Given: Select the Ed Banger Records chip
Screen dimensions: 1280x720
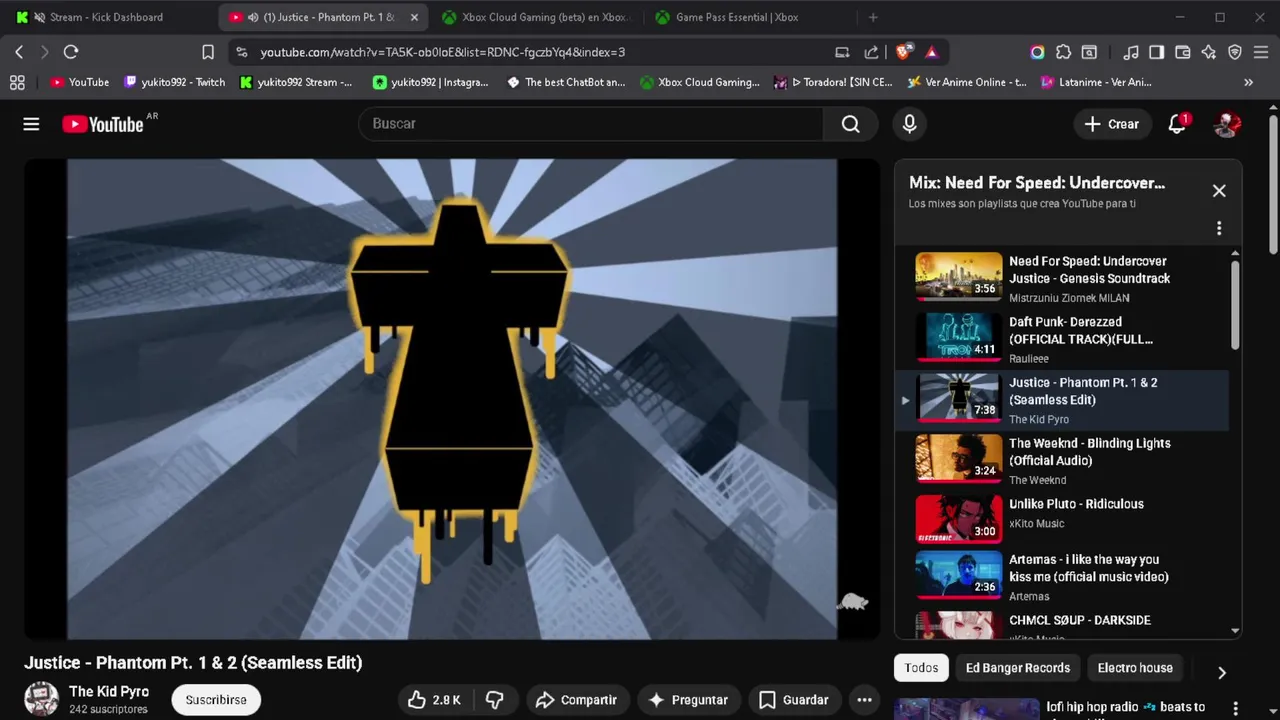Looking at the screenshot, I should (1017, 668).
